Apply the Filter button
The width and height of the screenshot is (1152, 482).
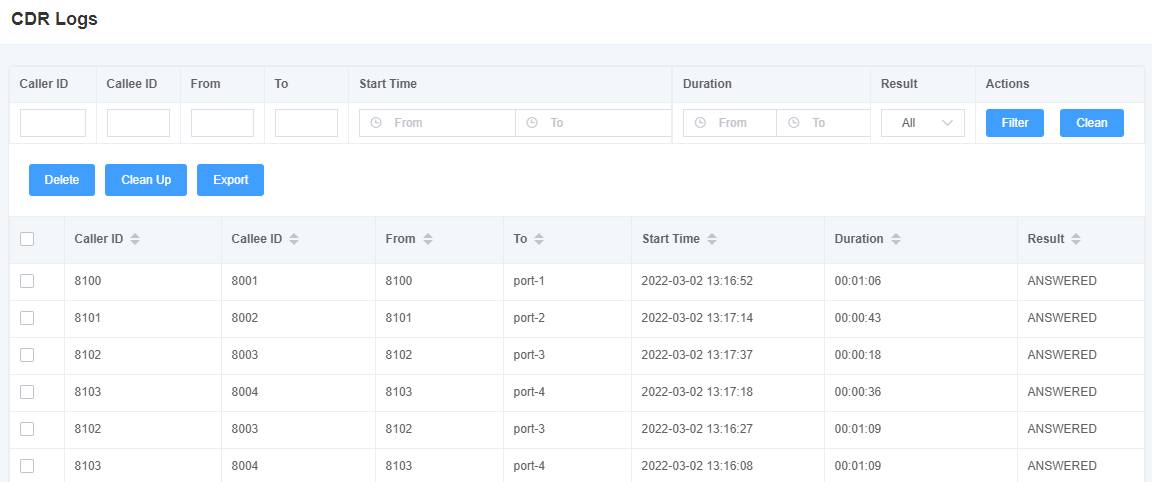pos(1015,123)
